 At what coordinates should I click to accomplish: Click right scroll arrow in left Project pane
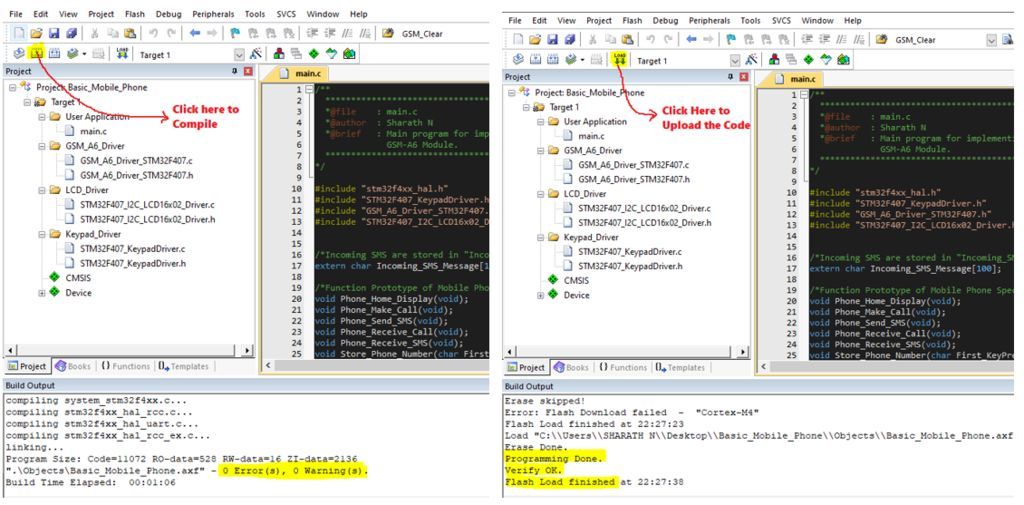[x=248, y=351]
